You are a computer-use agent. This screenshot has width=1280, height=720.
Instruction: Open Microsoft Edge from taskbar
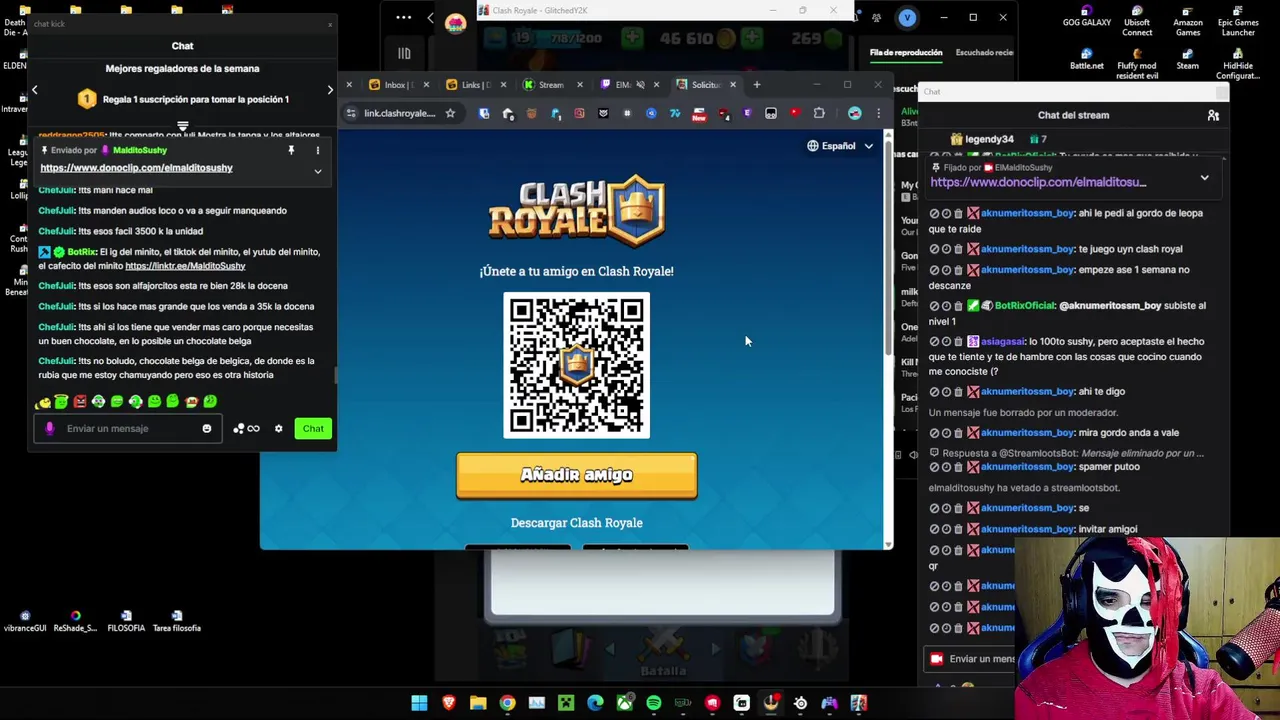[x=595, y=703]
